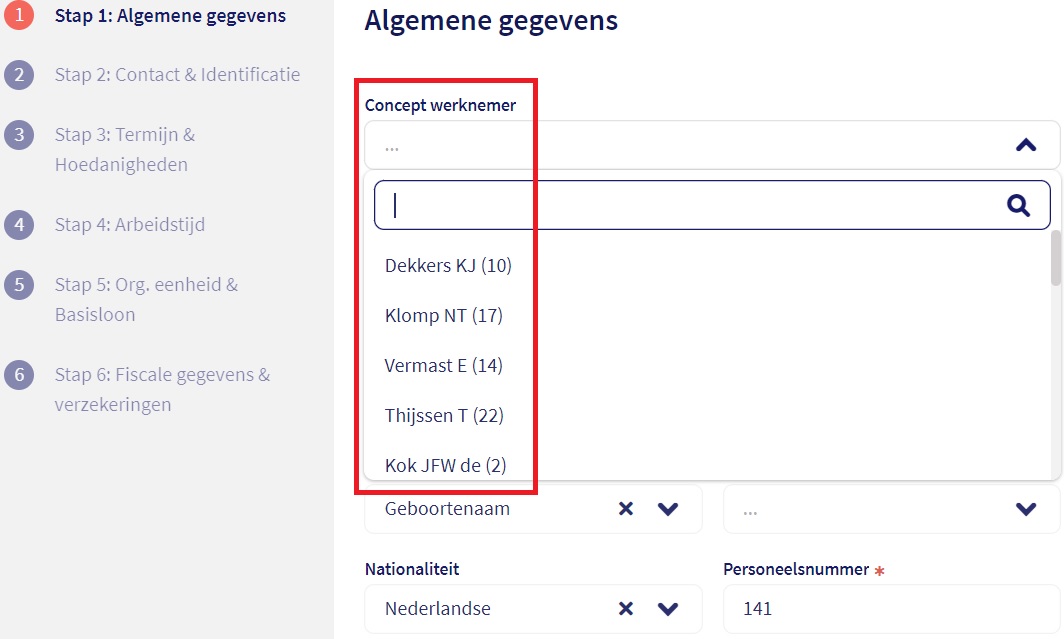This screenshot has width=1064, height=639.
Task: Pick Vermast E (14) from list
Action: tap(443, 366)
